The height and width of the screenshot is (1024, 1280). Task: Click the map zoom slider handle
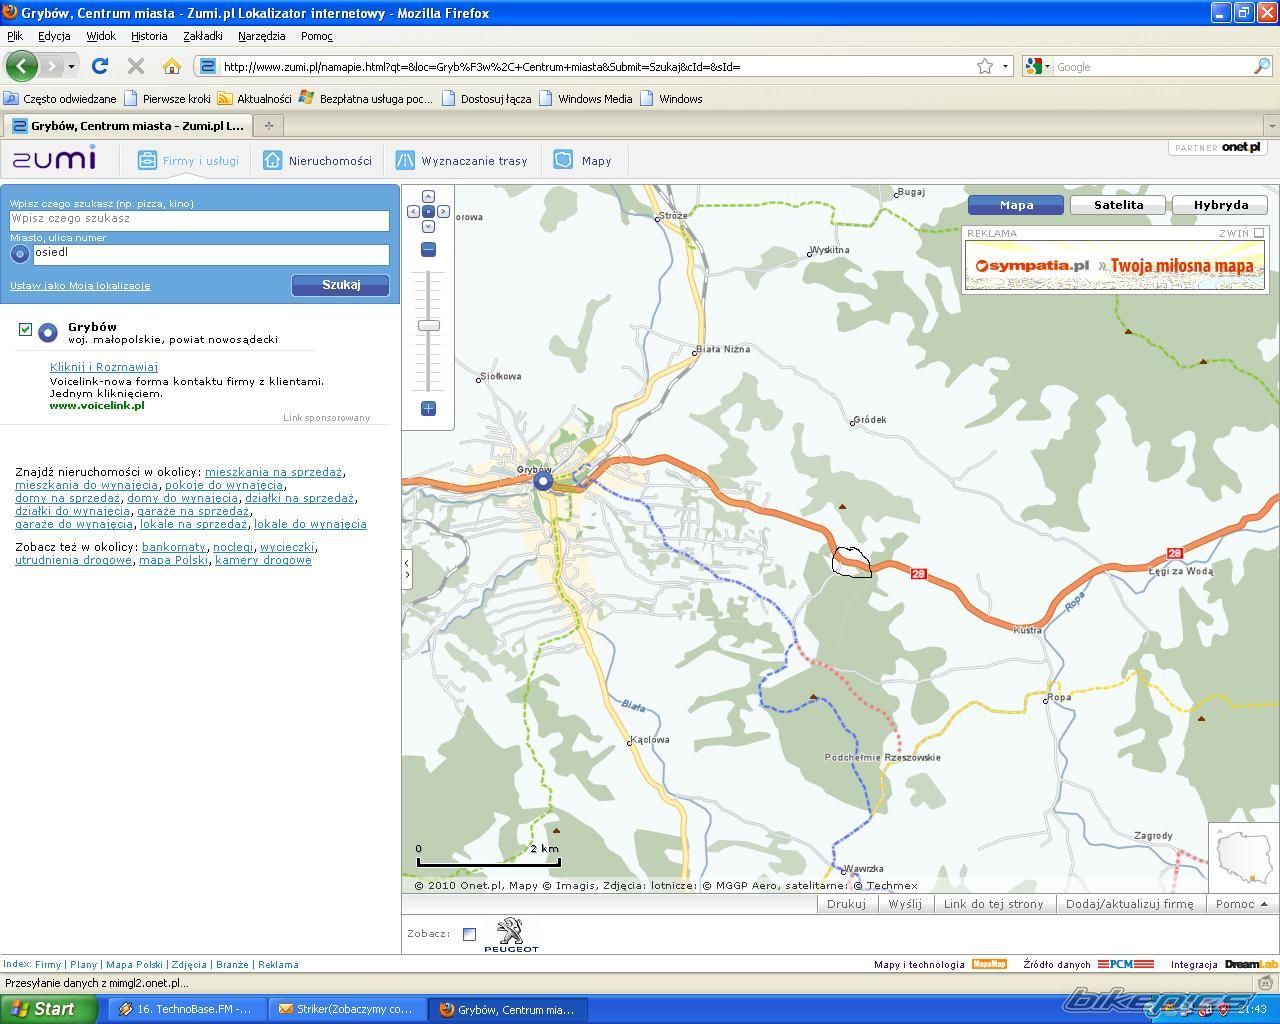[428, 326]
